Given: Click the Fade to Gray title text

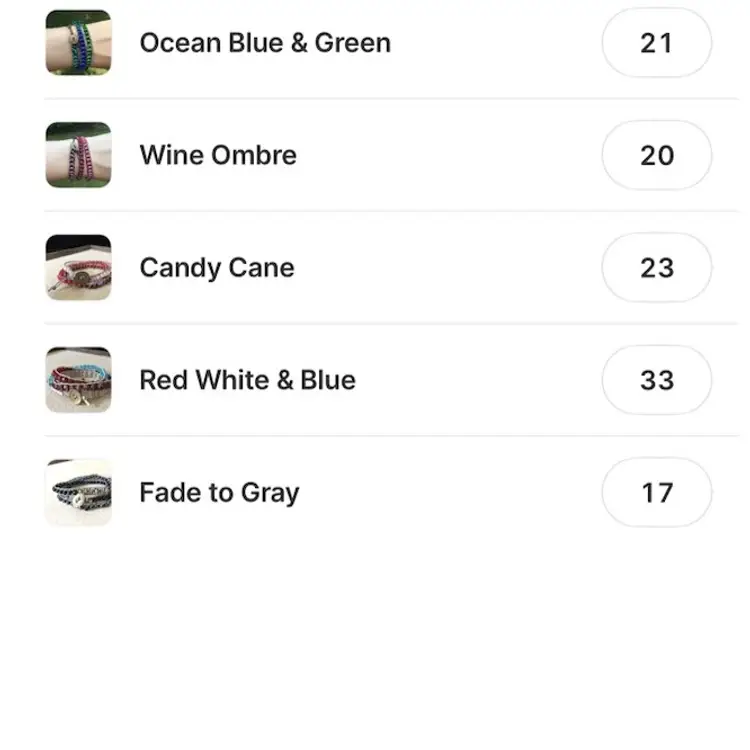Looking at the screenshot, I should pyautogui.click(x=219, y=492).
